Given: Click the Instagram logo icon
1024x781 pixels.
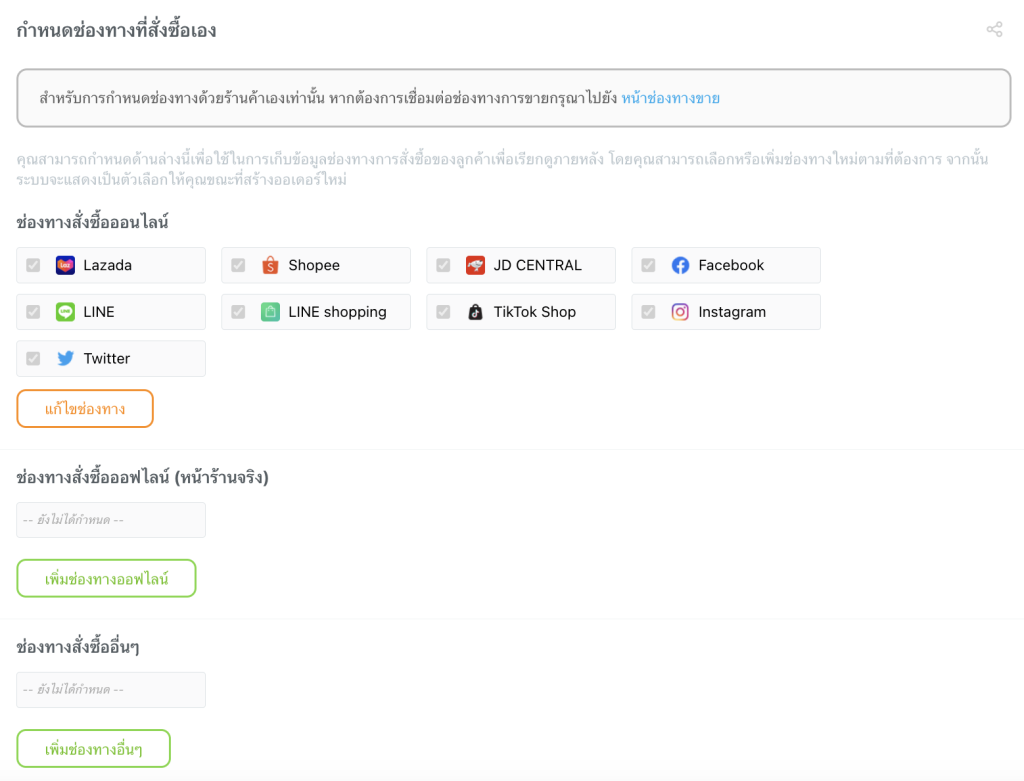Looking at the screenshot, I should tap(680, 312).
